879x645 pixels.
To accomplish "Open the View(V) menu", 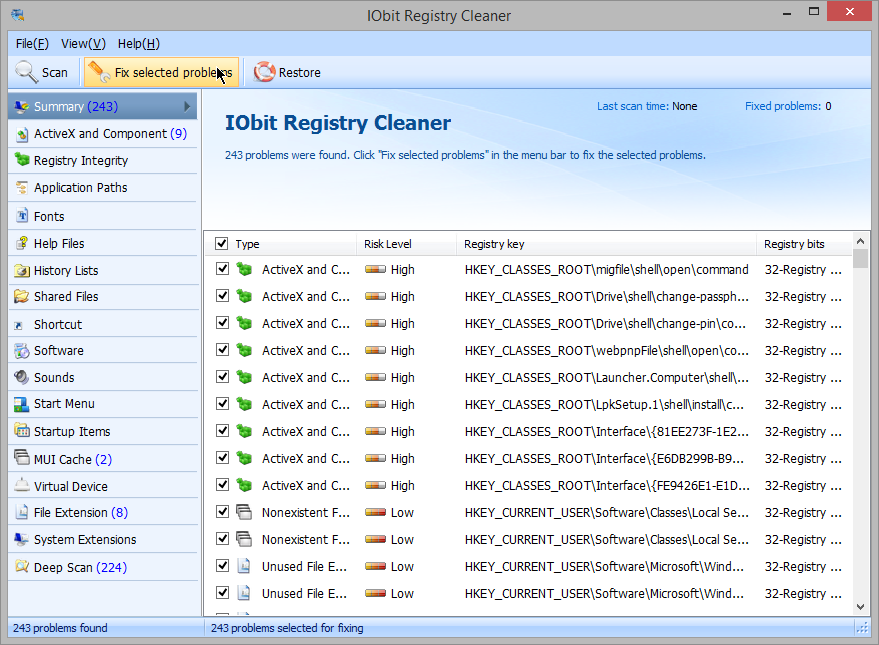I will [83, 44].
